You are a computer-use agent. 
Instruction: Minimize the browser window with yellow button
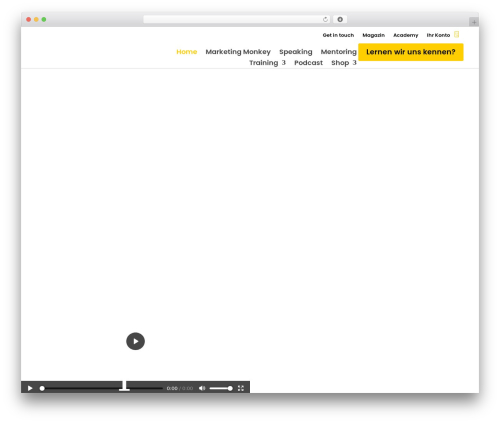tap(36, 19)
